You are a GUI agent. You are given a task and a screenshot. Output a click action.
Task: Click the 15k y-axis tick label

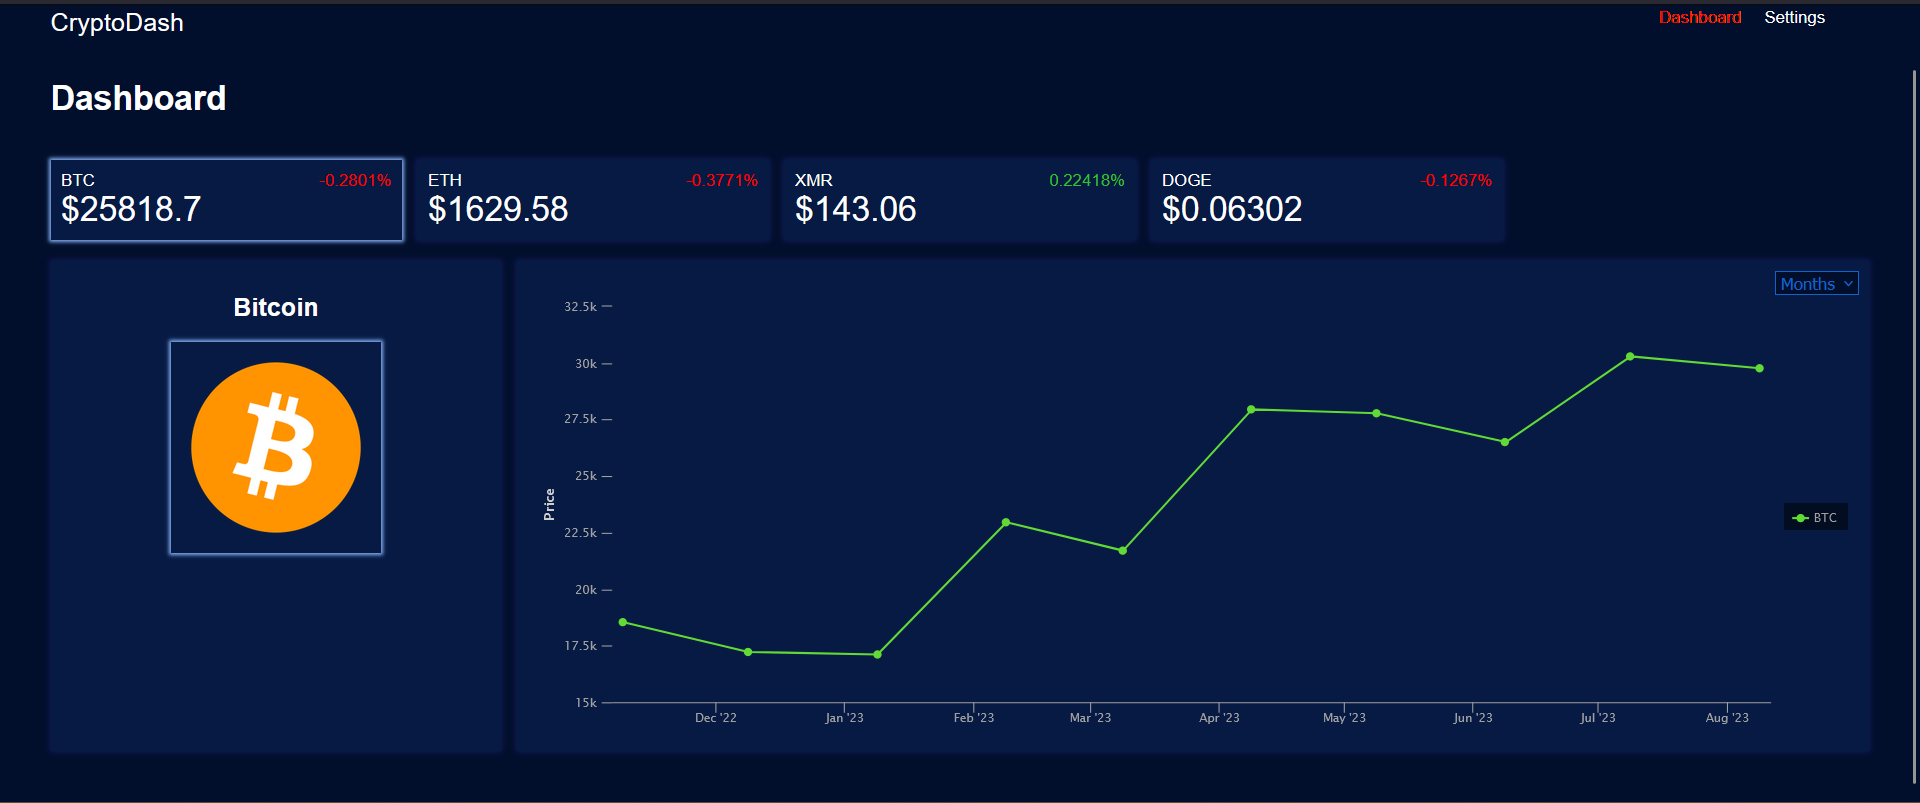click(x=586, y=703)
